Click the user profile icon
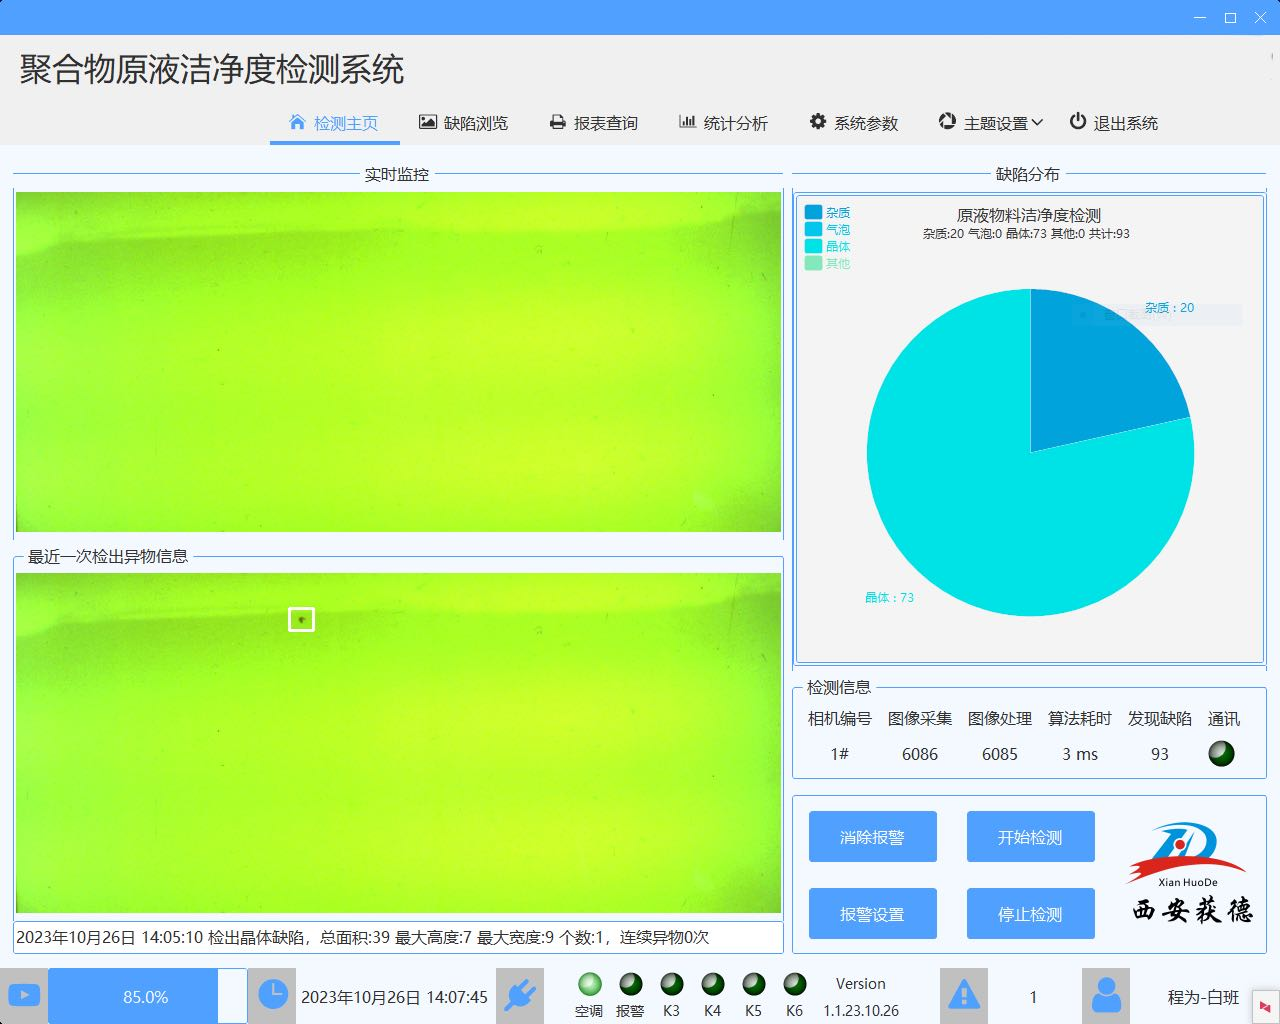1280x1024 pixels. click(1106, 996)
